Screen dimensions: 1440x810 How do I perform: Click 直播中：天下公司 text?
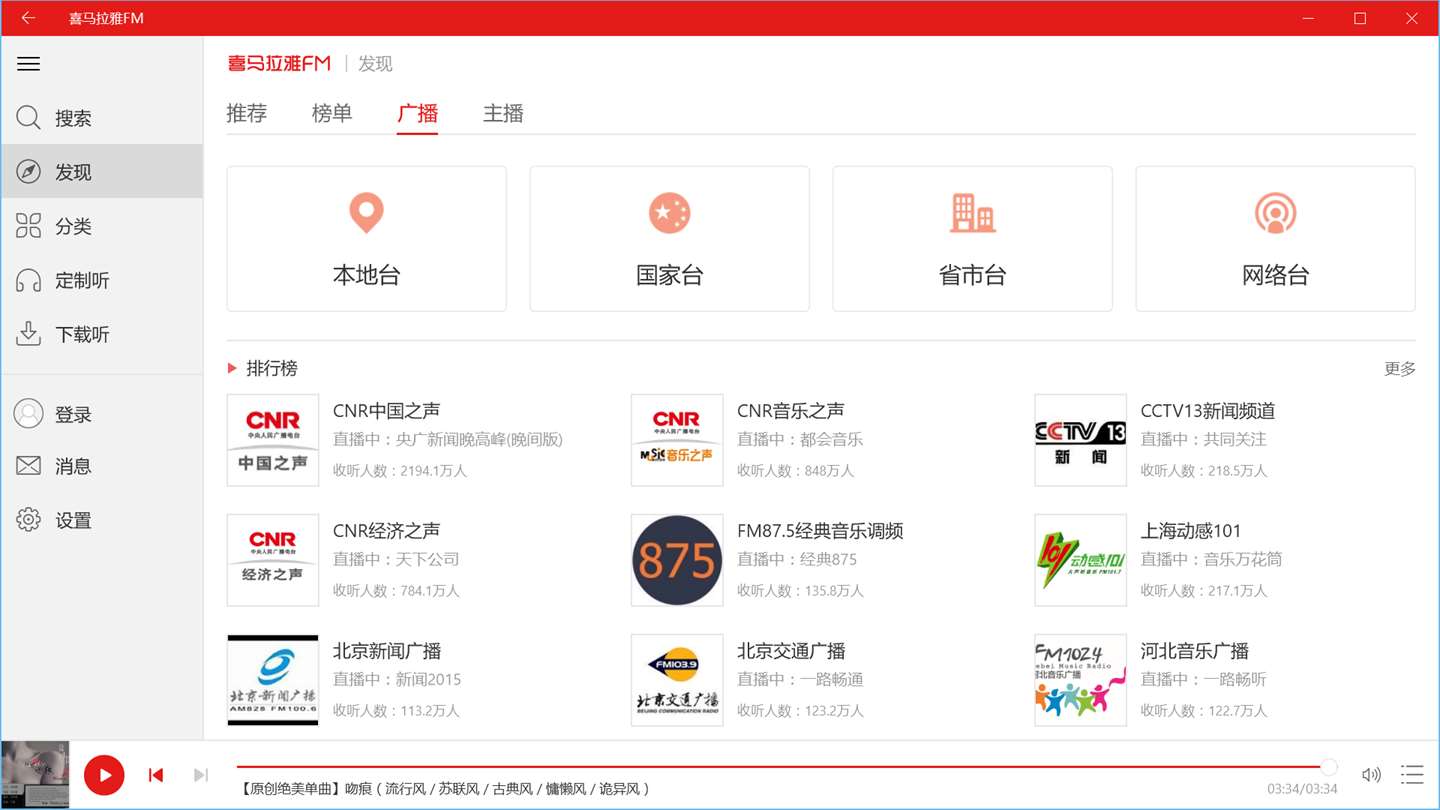pyautogui.click(x=396, y=560)
